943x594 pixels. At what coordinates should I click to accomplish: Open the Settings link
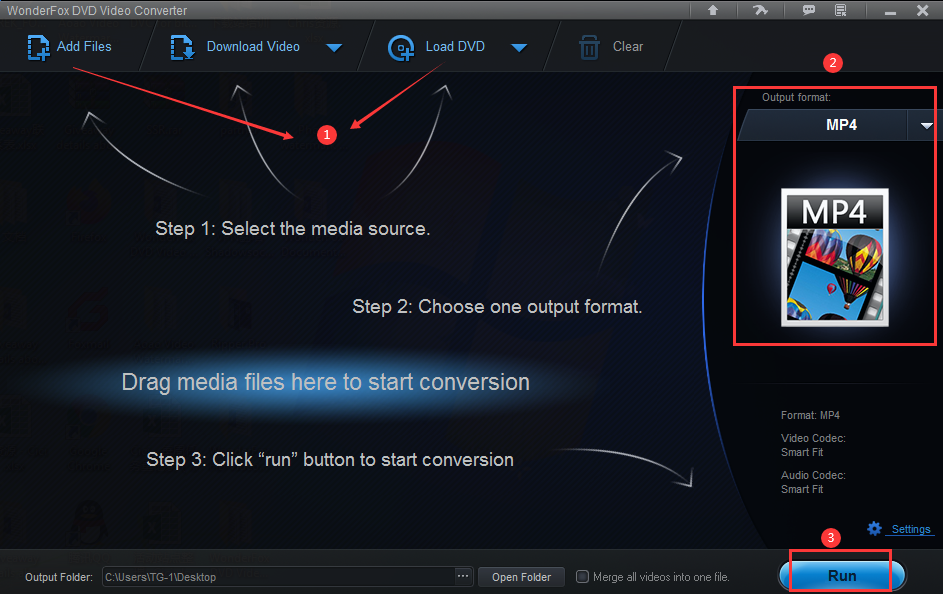[x=911, y=529]
